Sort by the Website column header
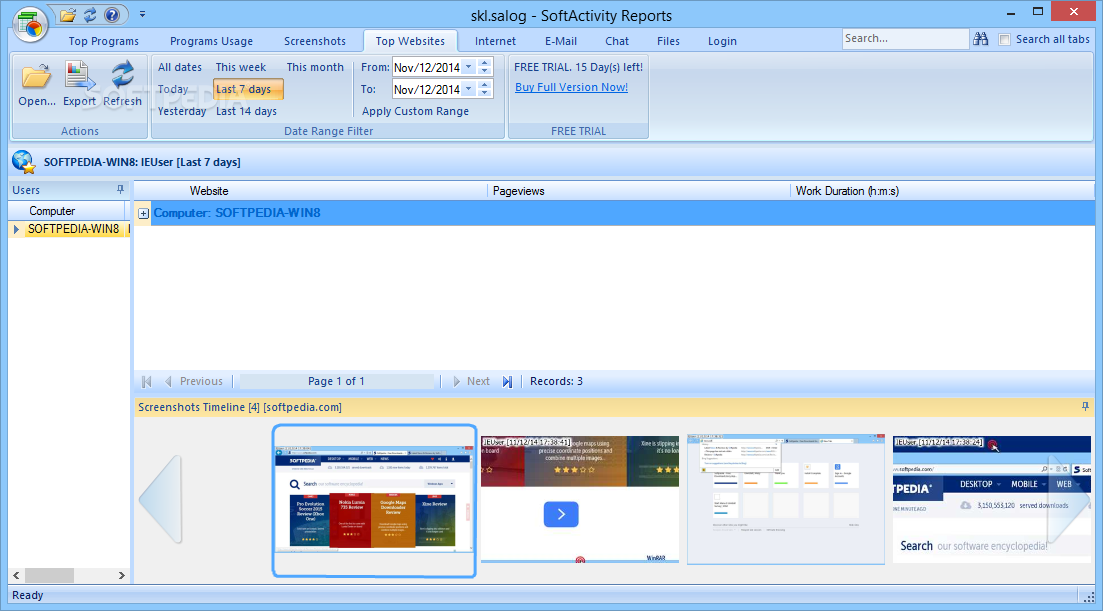The width and height of the screenshot is (1103, 611). 209,191
